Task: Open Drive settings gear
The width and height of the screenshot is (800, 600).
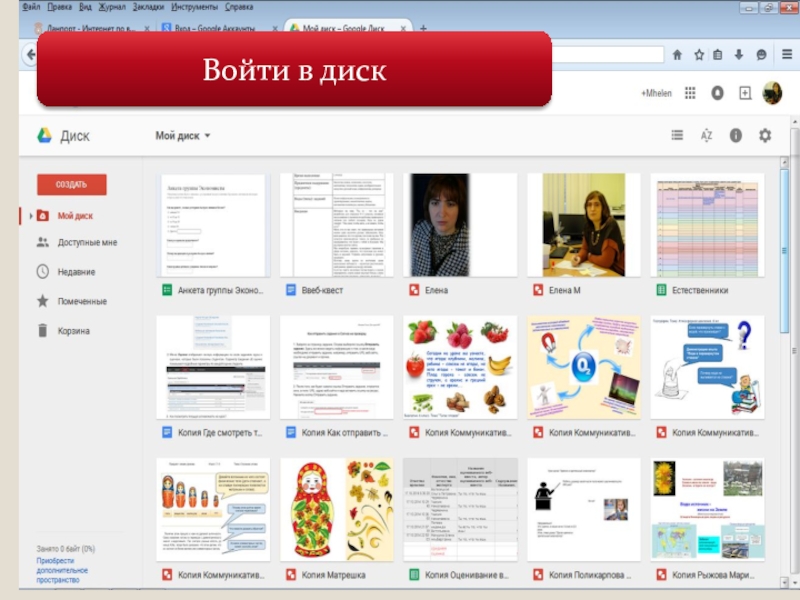Action: [x=765, y=135]
